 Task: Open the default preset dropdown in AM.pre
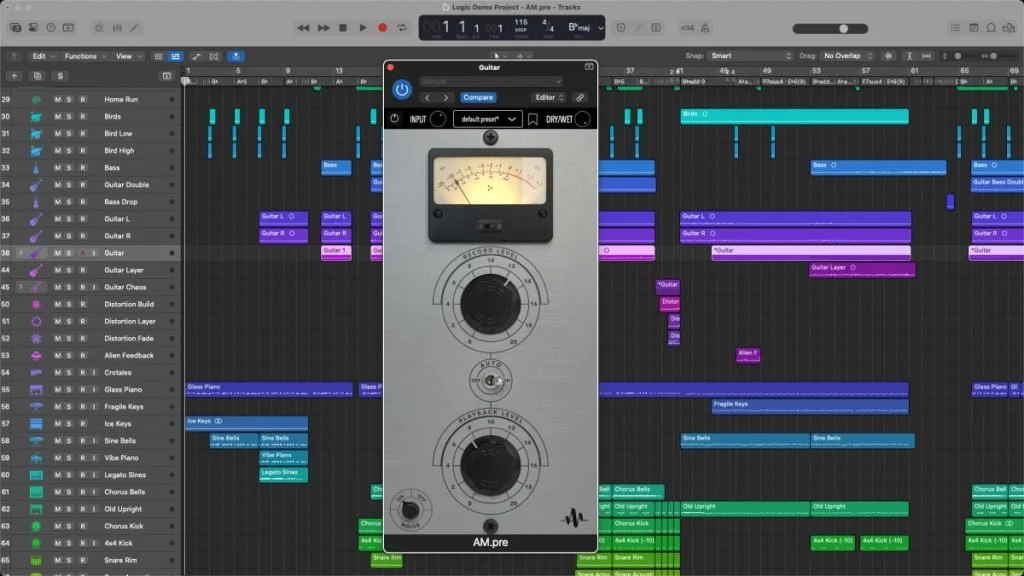487,120
